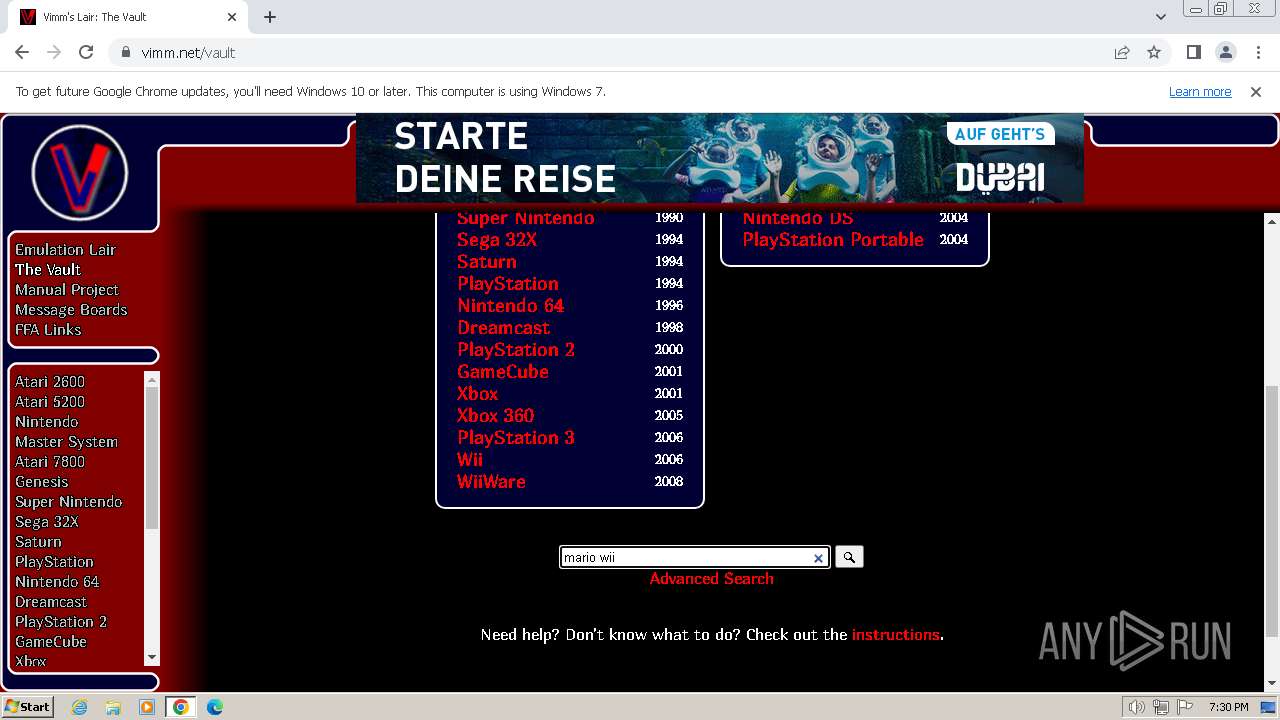Open the PlayStation 2 link in the main list

(x=516, y=349)
